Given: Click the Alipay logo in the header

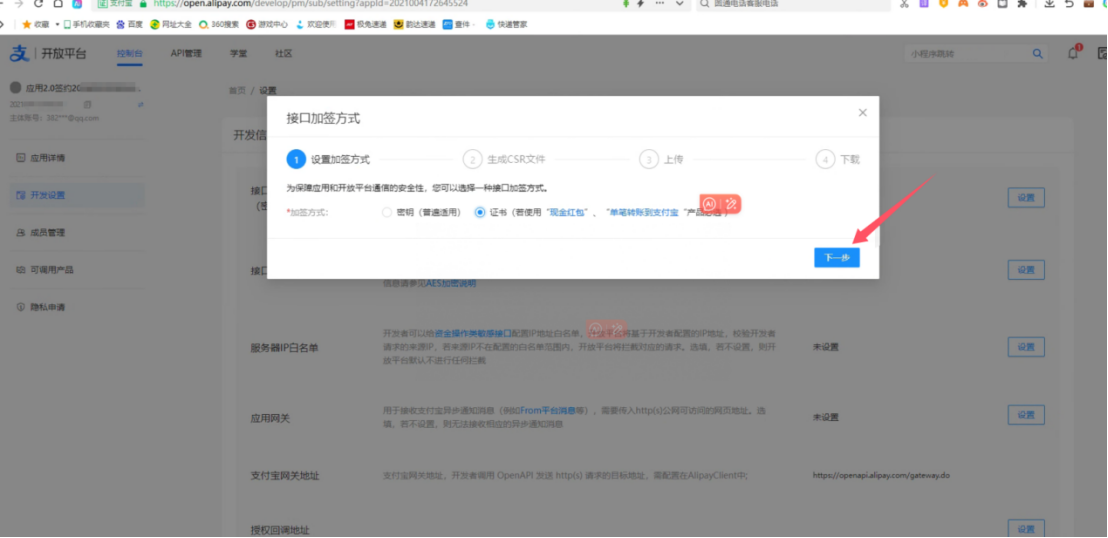Looking at the screenshot, I should pyautogui.click(x=19, y=54).
